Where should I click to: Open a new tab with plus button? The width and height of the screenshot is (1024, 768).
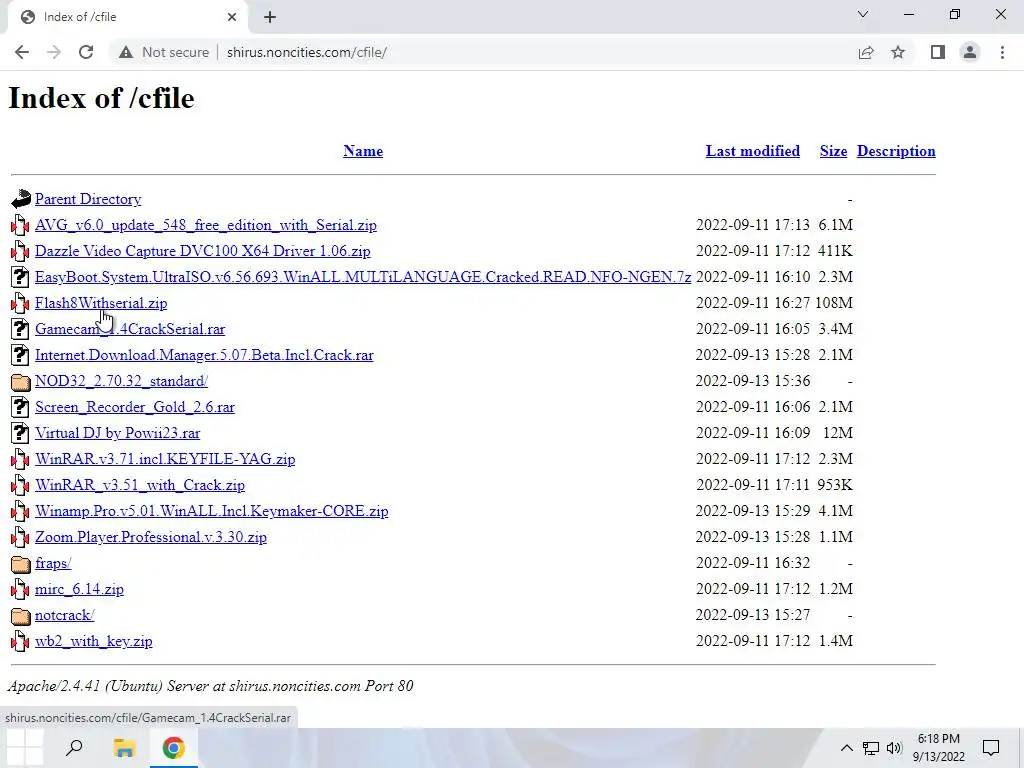(270, 17)
